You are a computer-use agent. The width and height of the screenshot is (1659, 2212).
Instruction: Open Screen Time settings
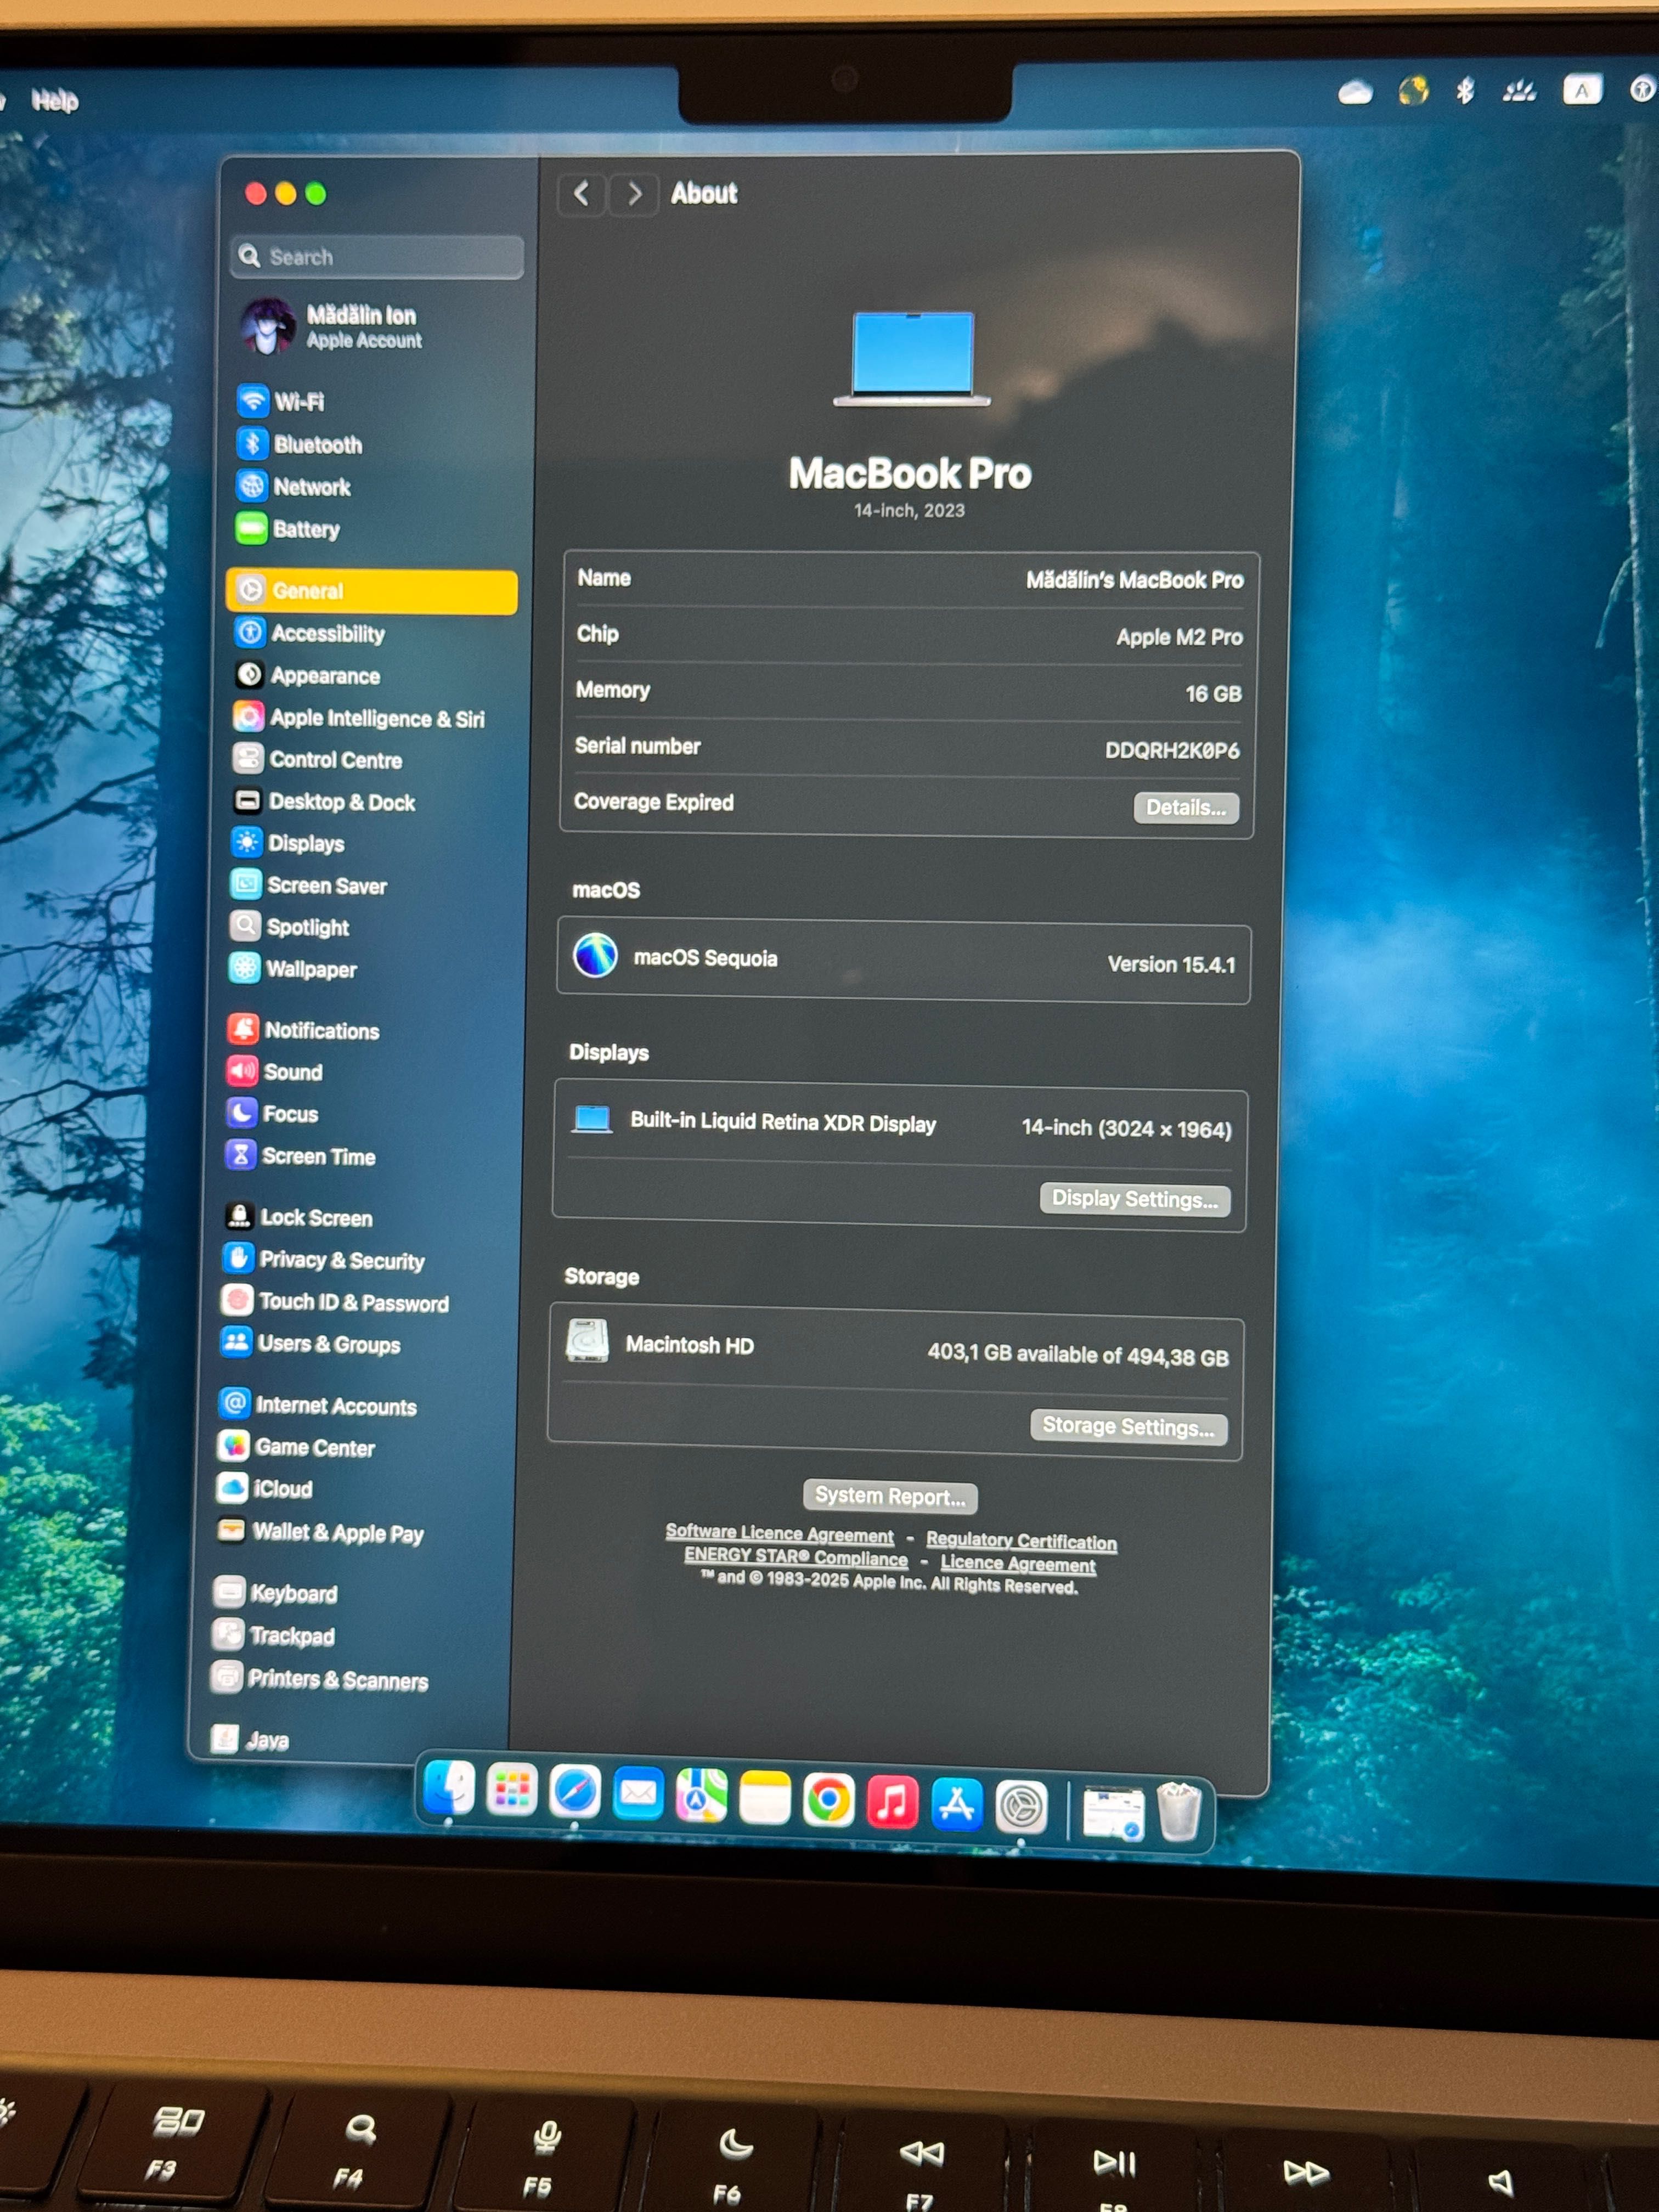pos(301,1156)
